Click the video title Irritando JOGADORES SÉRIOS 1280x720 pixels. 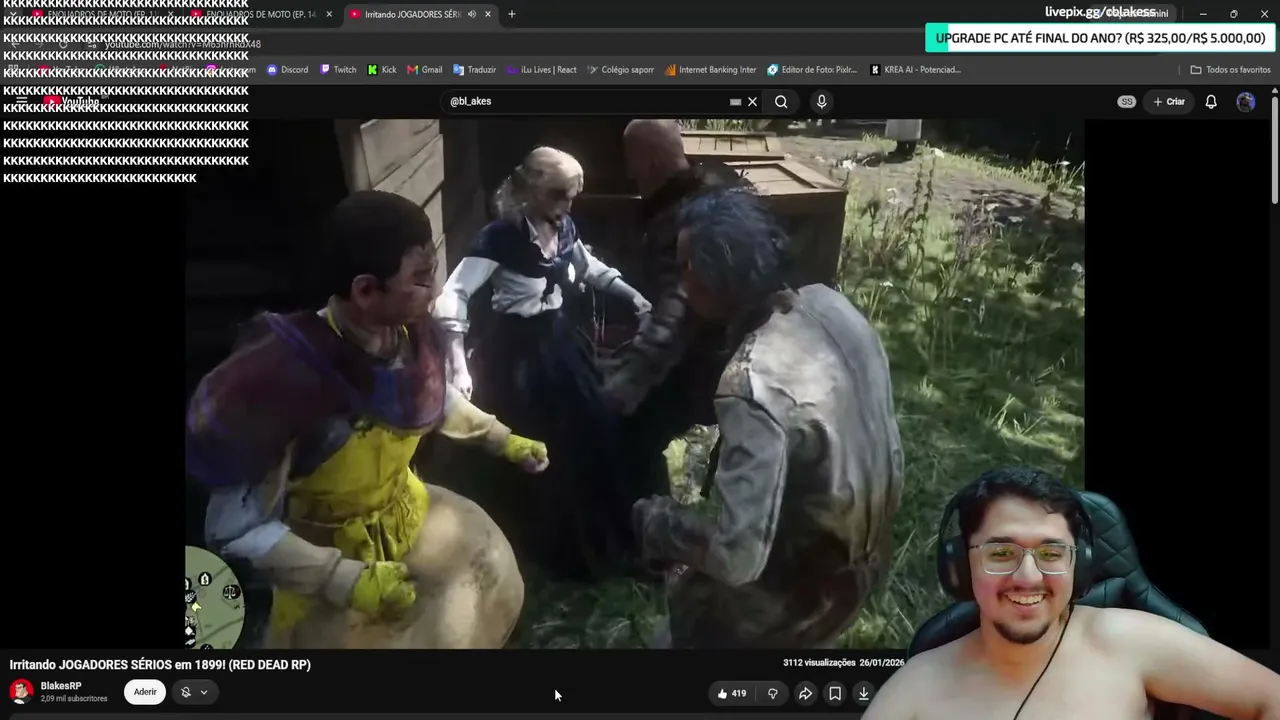click(160, 665)
